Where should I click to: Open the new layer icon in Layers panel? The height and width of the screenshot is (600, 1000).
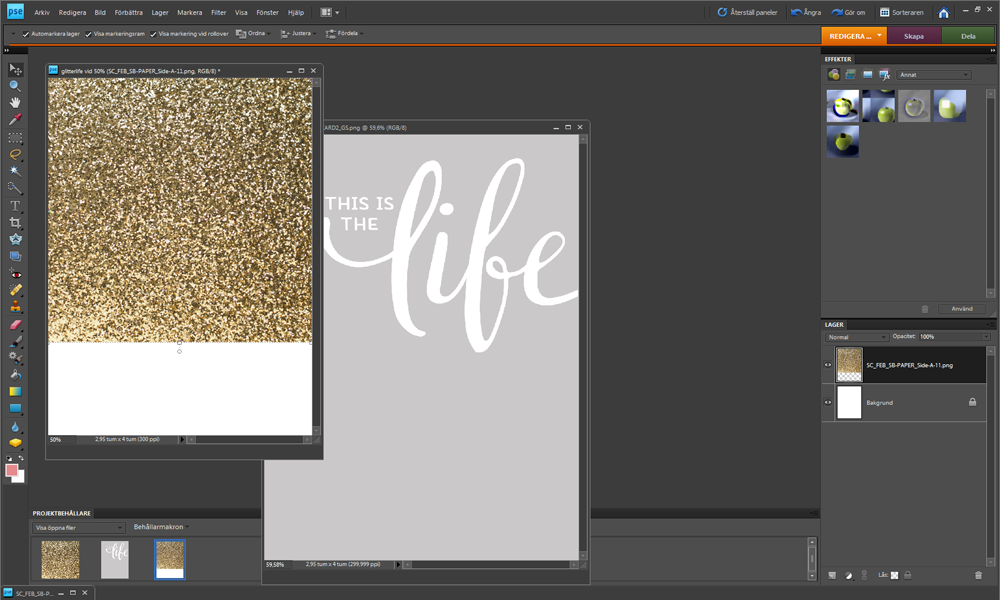(831, 575)
